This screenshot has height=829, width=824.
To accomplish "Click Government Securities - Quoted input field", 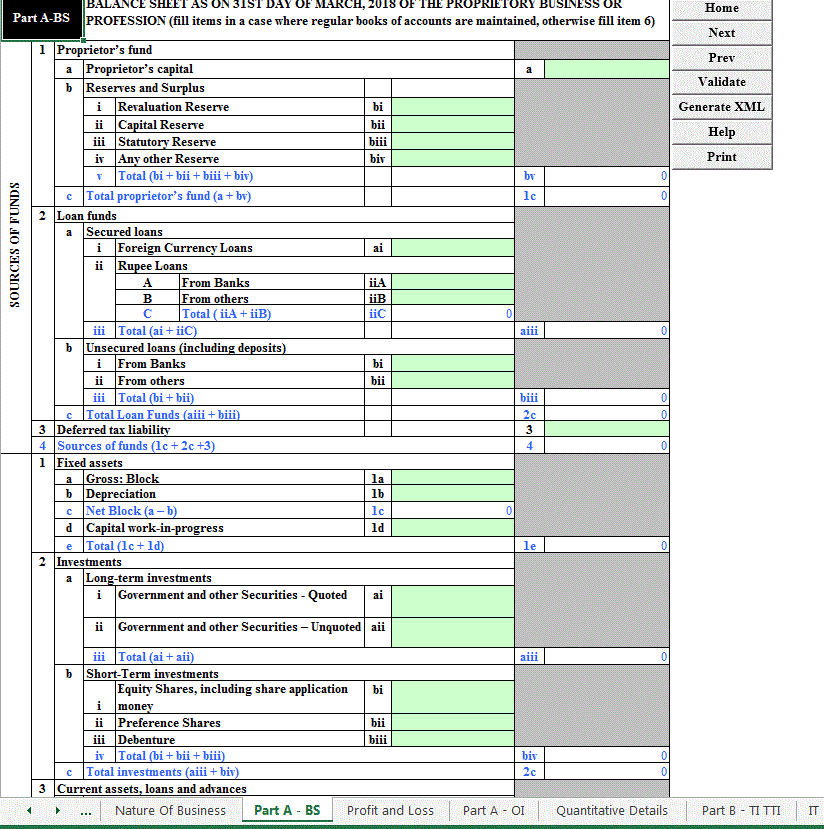I will 452,601.
